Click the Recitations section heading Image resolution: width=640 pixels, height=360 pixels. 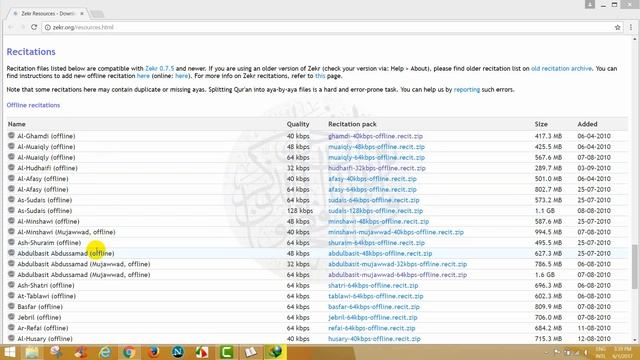click(31, 52)
